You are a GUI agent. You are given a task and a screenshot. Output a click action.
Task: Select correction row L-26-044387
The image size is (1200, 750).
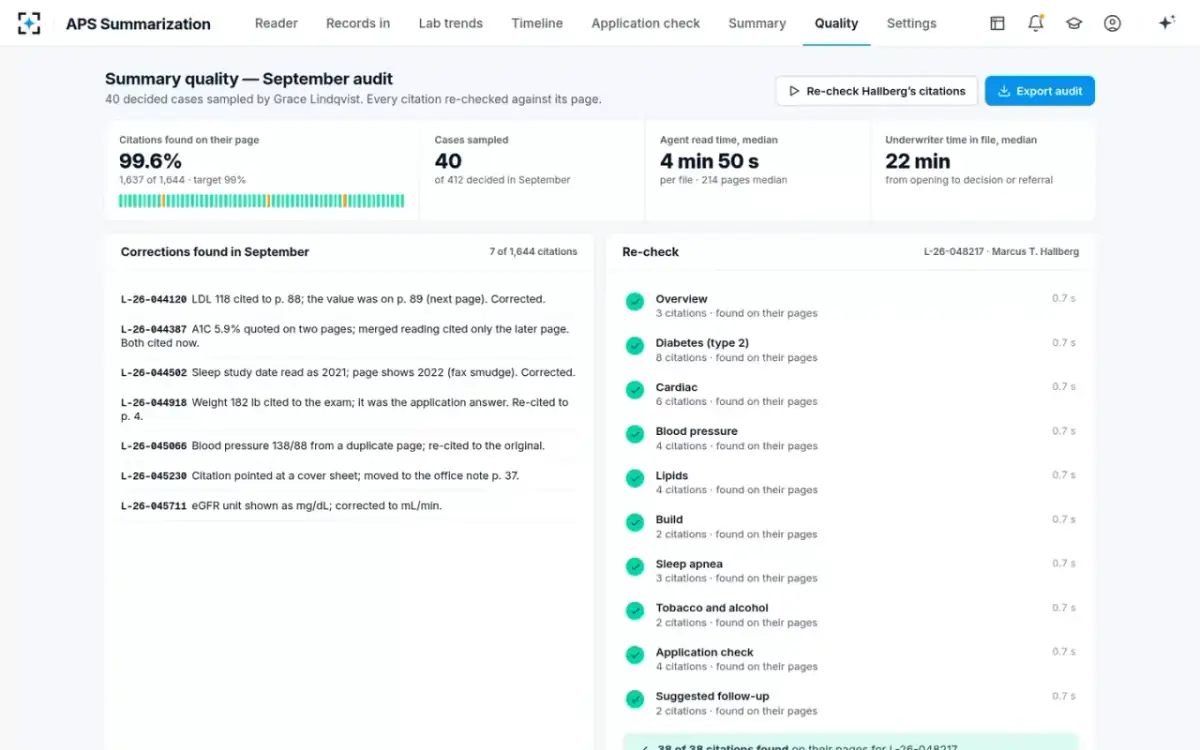click(x=348, y=336)
